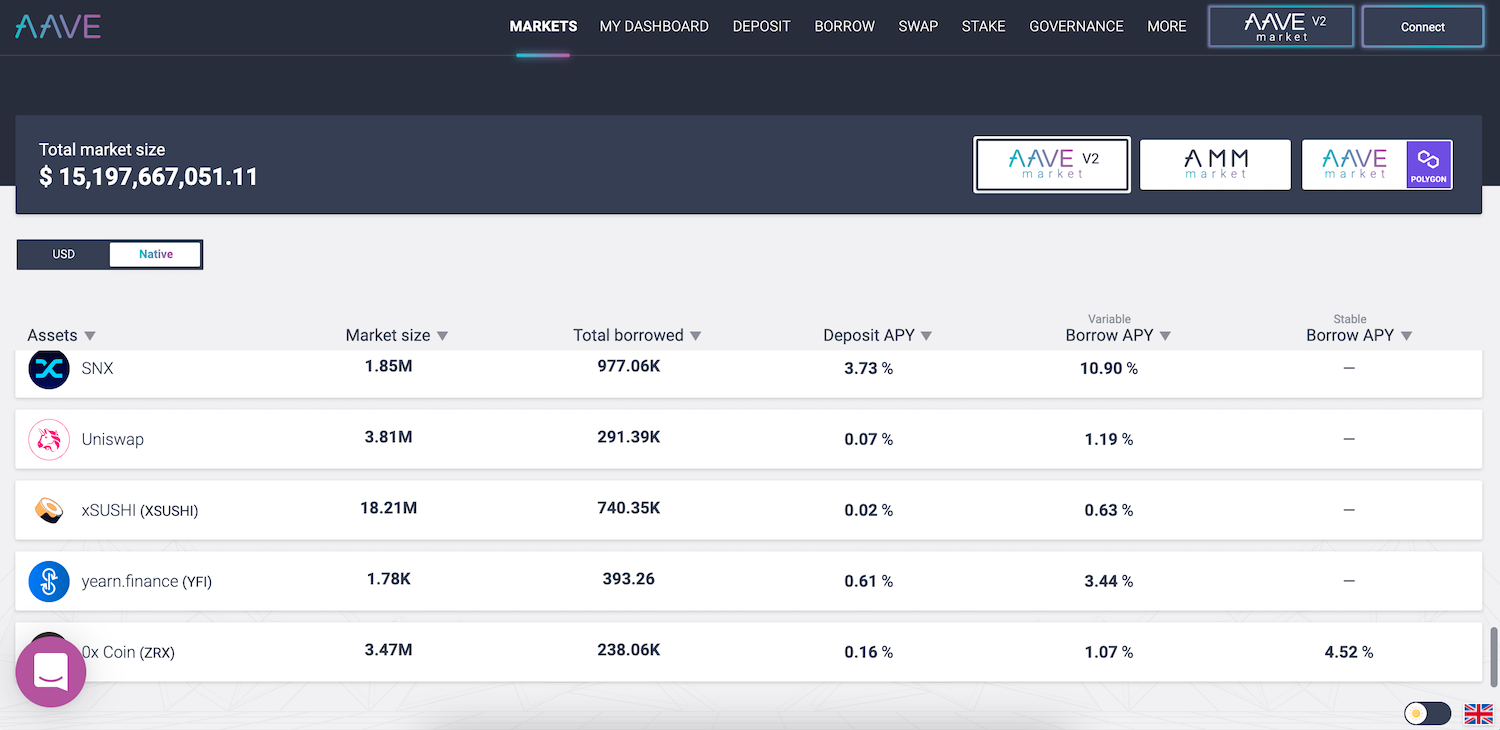Open the purple chat support bubble
Viewport: 1500px width, 730px height.
tap(51, 671)
